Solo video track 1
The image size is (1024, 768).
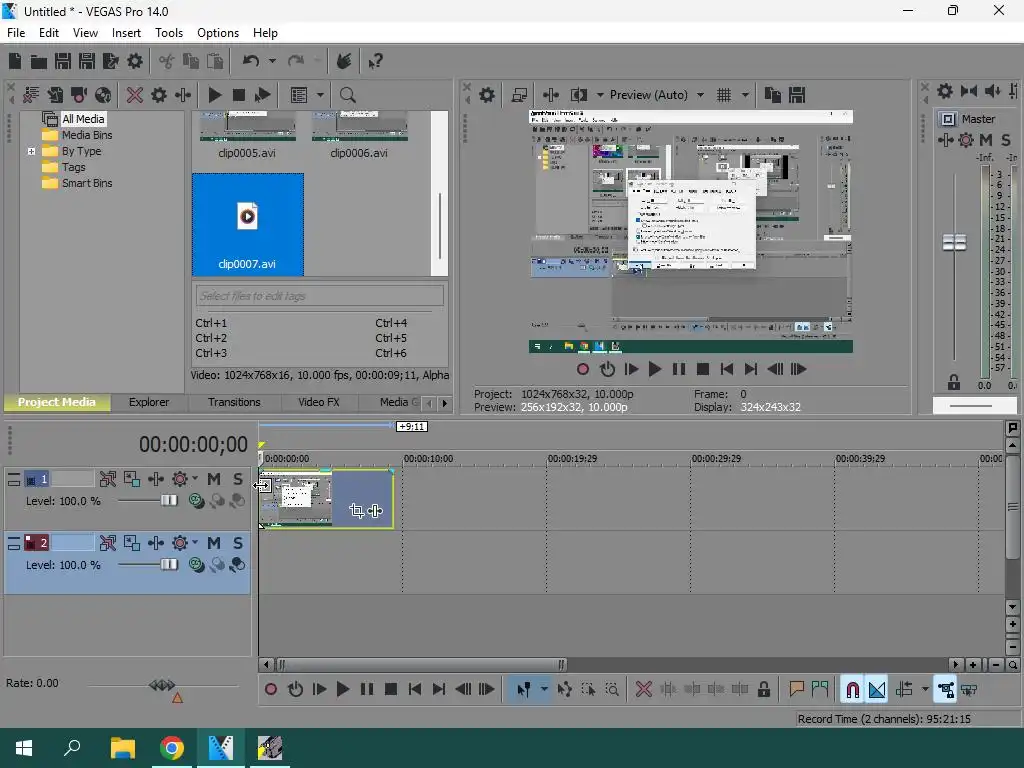(238, 479)
